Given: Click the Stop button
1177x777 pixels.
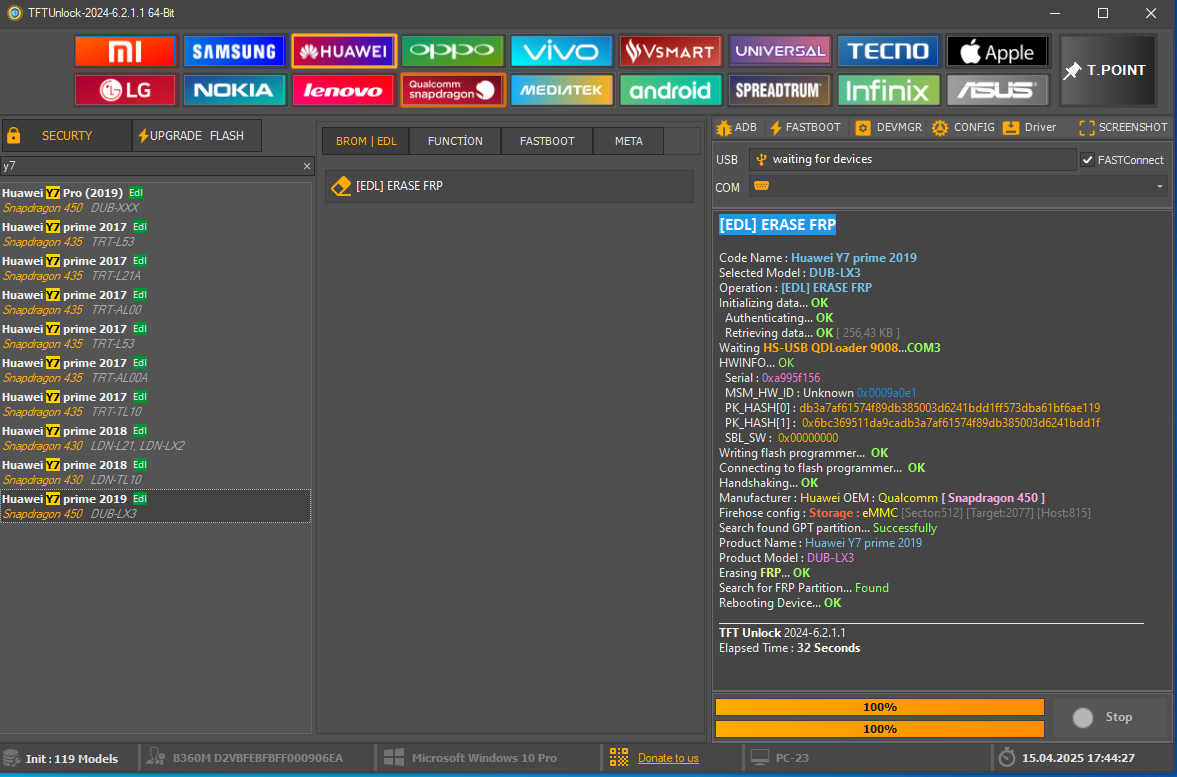Looking at the screenshot, I should [x=1112, y=718].
